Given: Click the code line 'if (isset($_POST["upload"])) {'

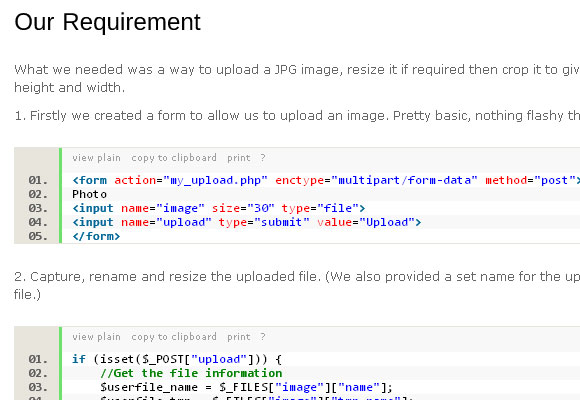Looking at the screenshot, I should pyautogui.click(x=177, y=359).
